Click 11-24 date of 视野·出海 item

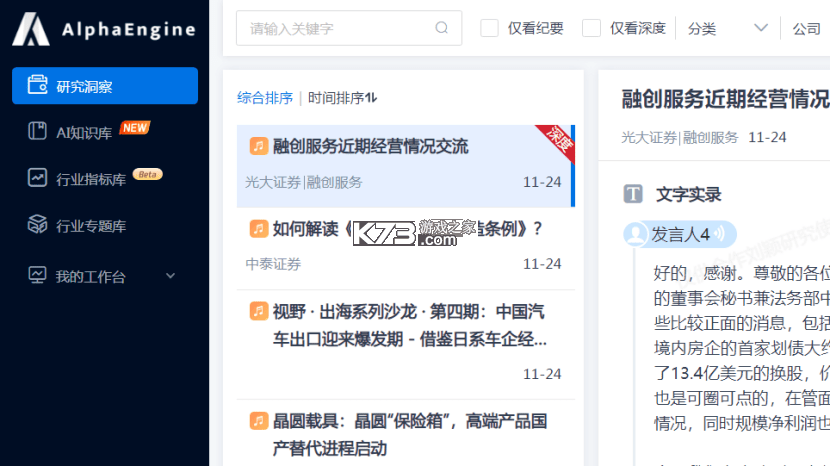pos(542,374)
